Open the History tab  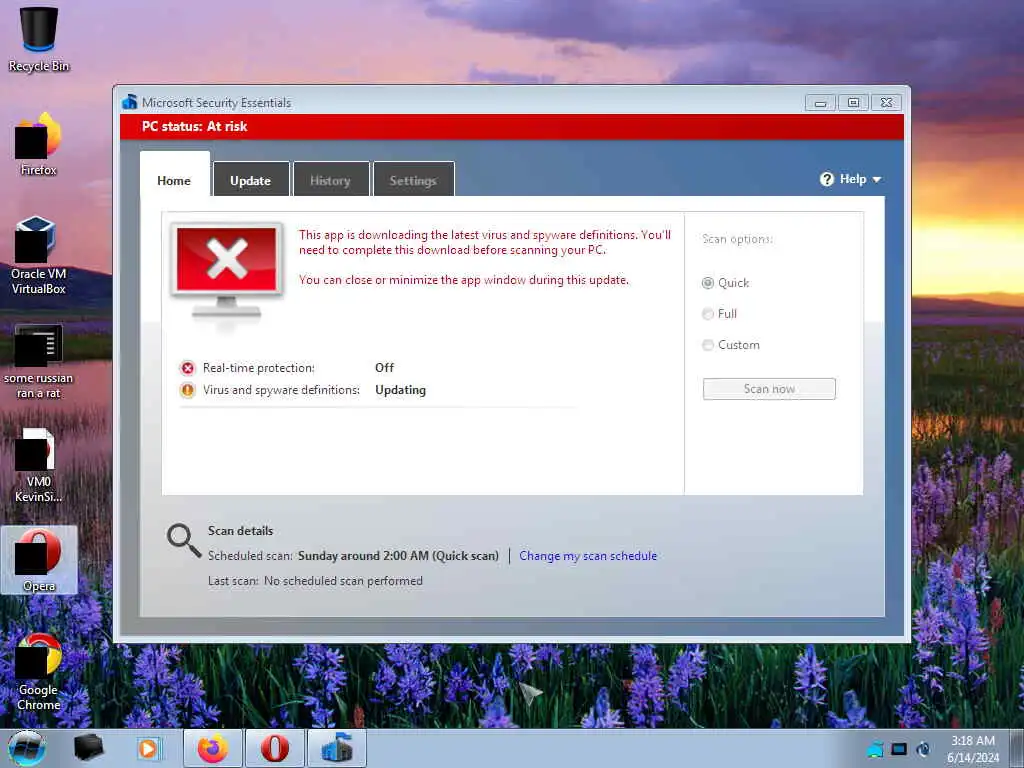click(x=330, y=179)
